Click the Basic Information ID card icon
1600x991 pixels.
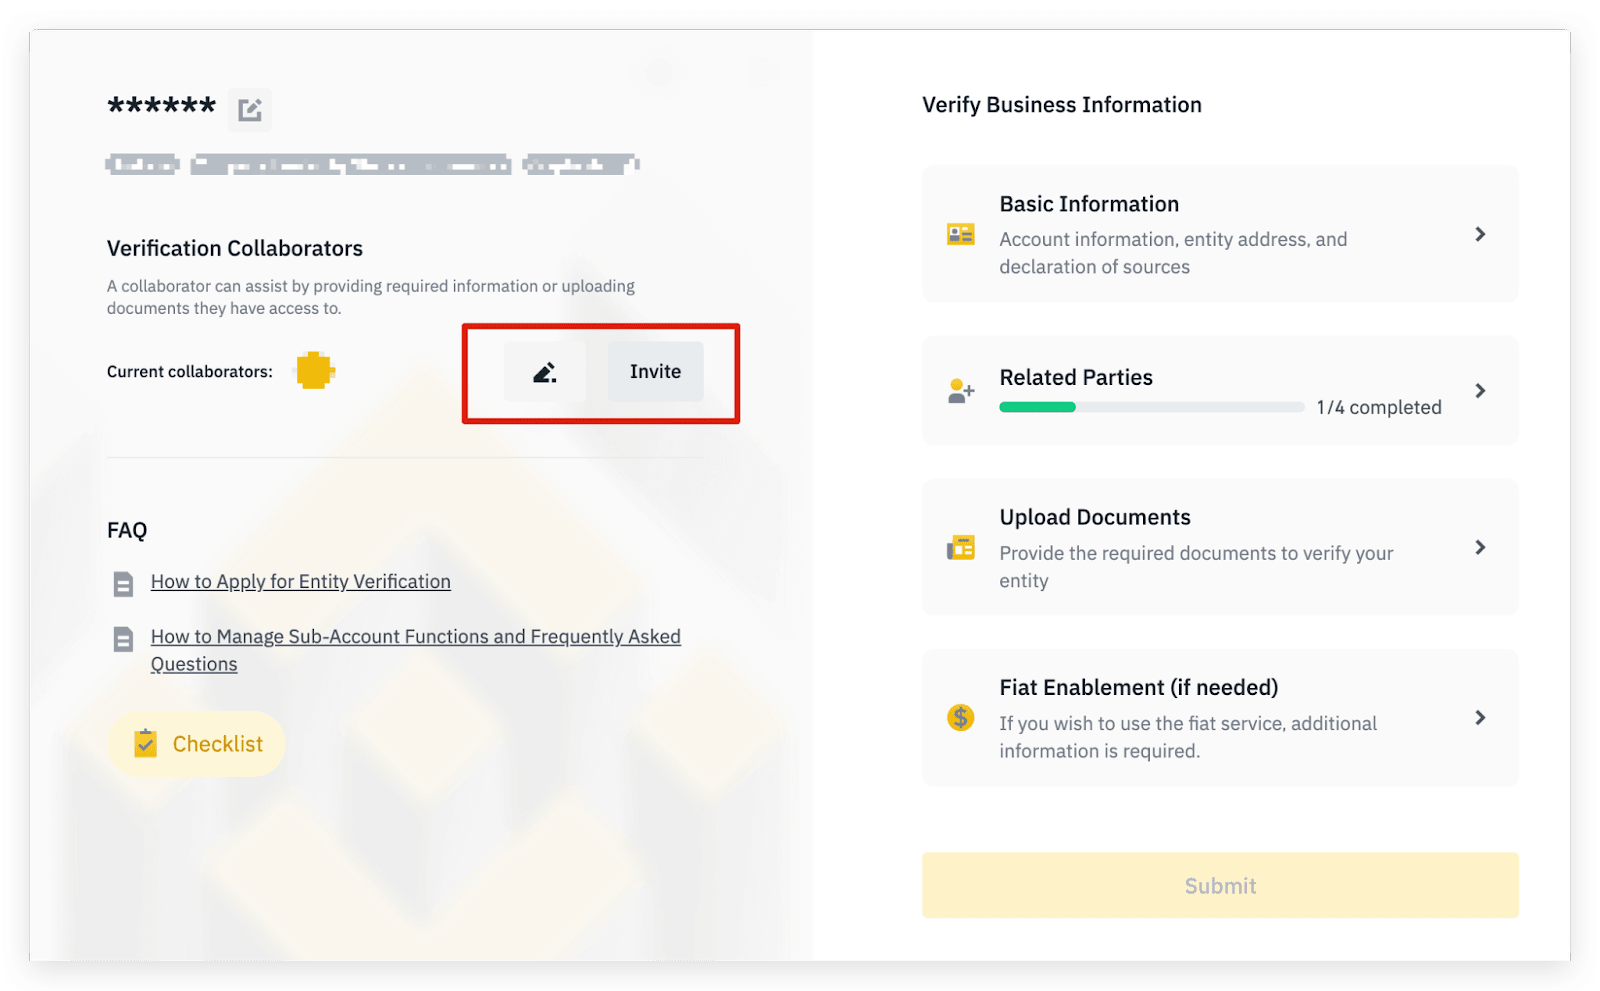click(960, 234)
